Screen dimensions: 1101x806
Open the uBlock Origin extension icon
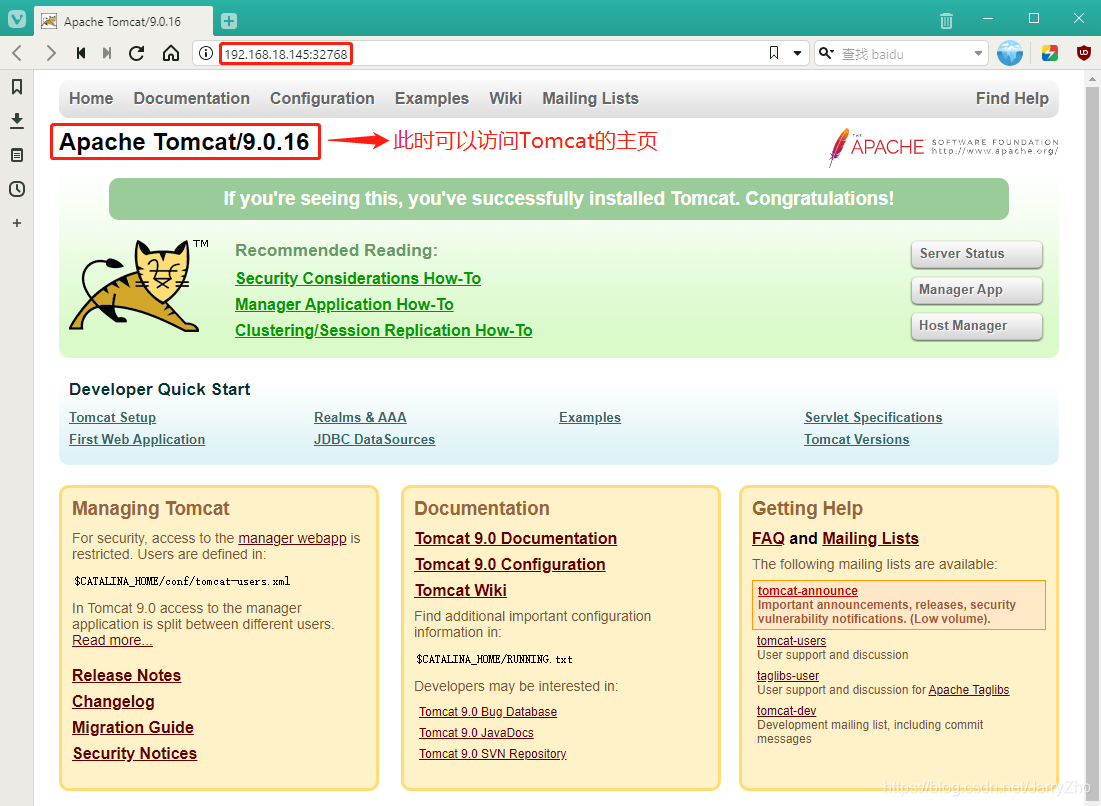1083,53
